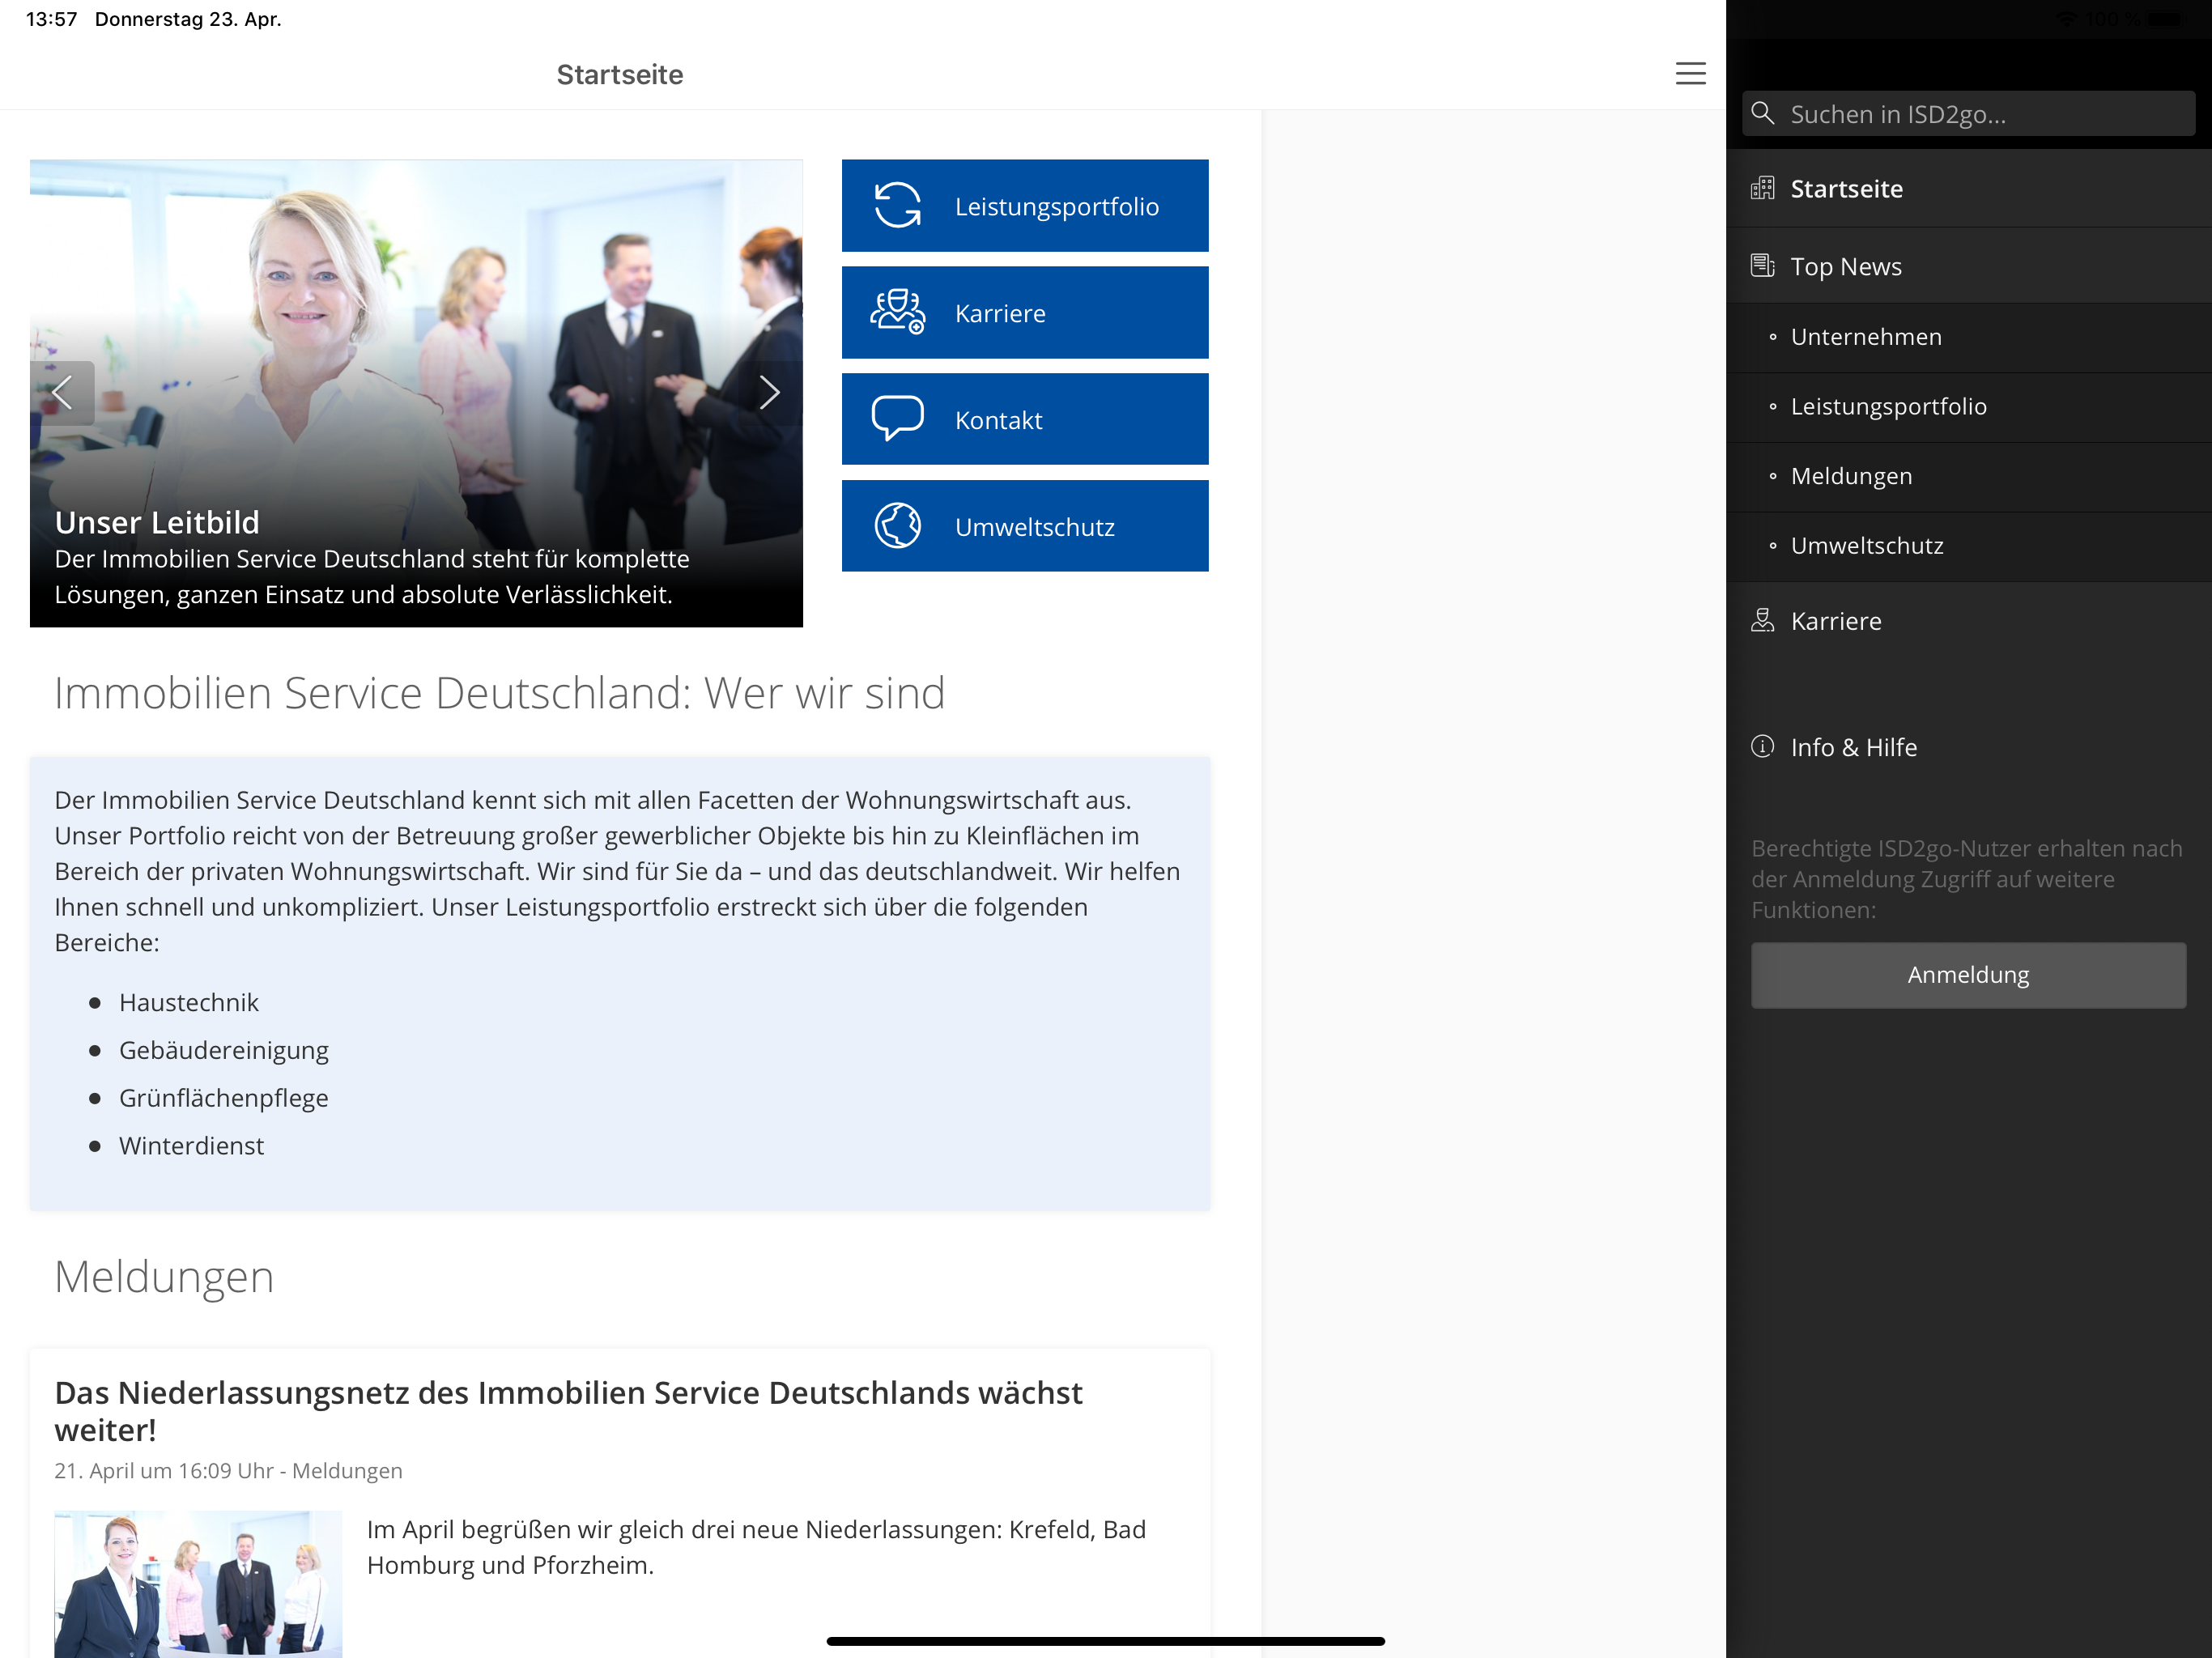
Task: Tap the date Donnerstag 23. Apr. in status bar
Action: (188, 19)
